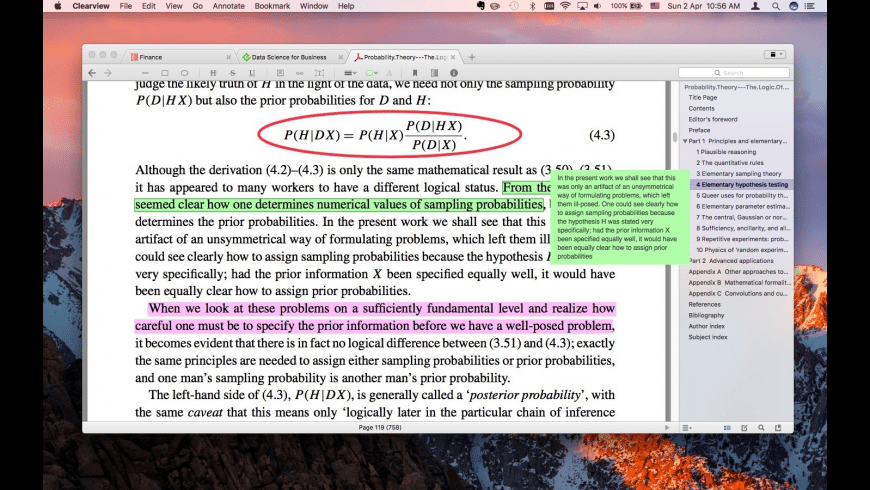Show table of contents sidebar view
The height and width of the screenshot is (490, 870).
[727, 428]
